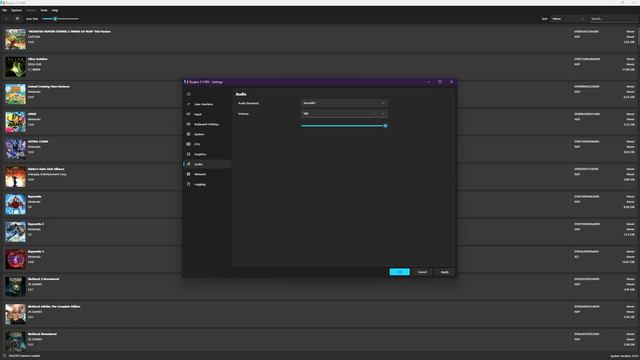Image resolution: width=640 pixels, height=360 pixels.
Task: Select the Animal Crossing New Horizons thumbnail
Action: (16, 94)
